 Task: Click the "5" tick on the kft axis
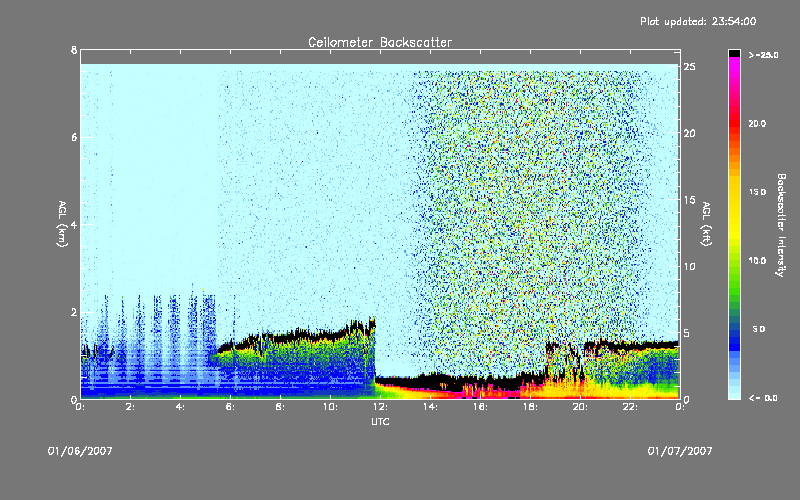click(x=687, y=333)
